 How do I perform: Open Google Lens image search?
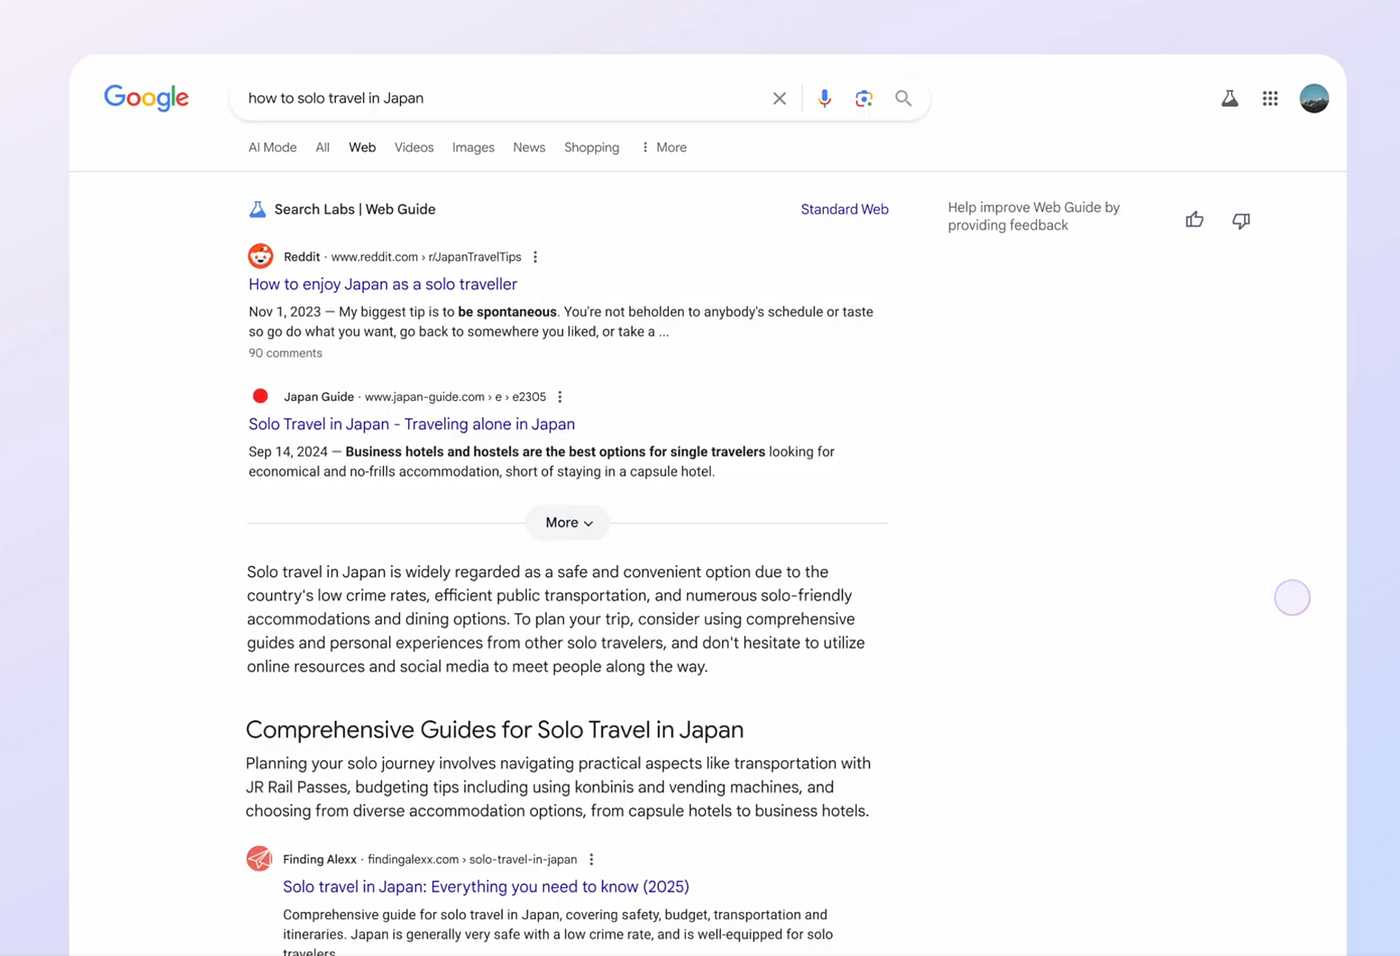pyautogui.click(x=864, y=98)
